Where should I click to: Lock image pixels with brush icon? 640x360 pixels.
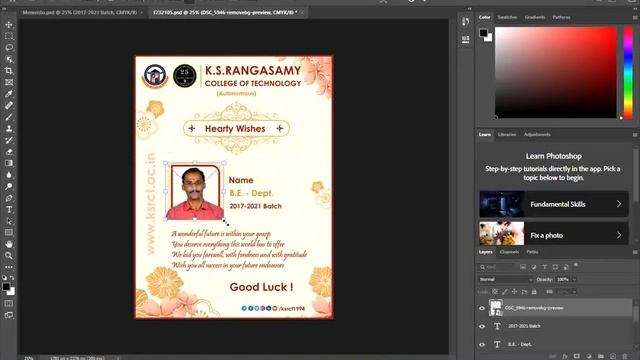click(505, 292)
